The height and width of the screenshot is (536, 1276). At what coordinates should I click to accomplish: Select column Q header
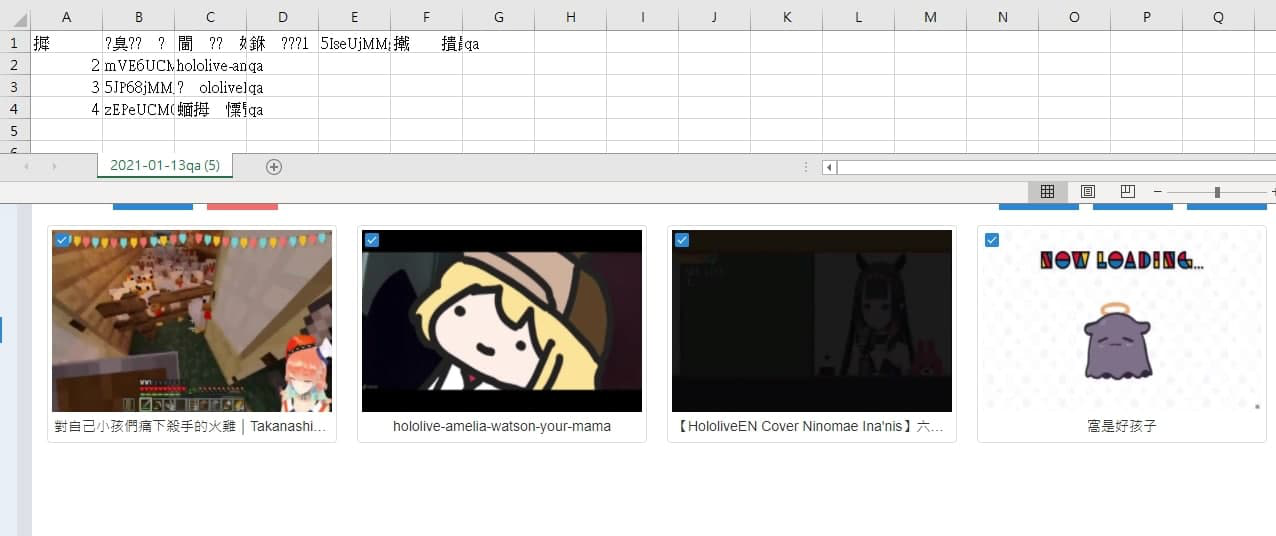(1218, 17)
